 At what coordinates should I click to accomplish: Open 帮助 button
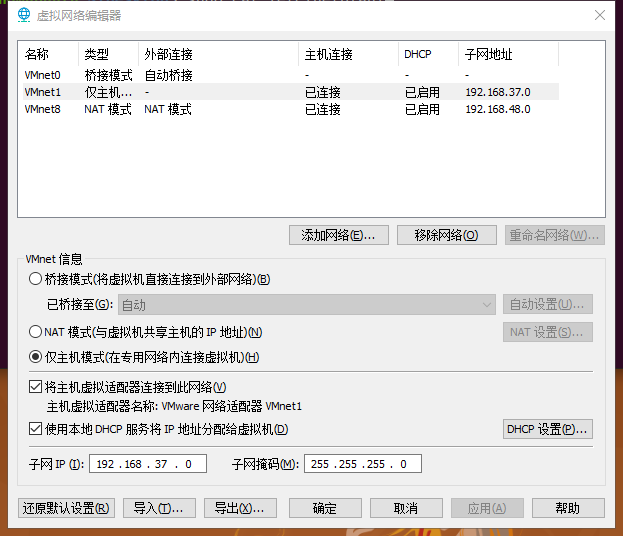pyautogui.click(x=569, y=508)
